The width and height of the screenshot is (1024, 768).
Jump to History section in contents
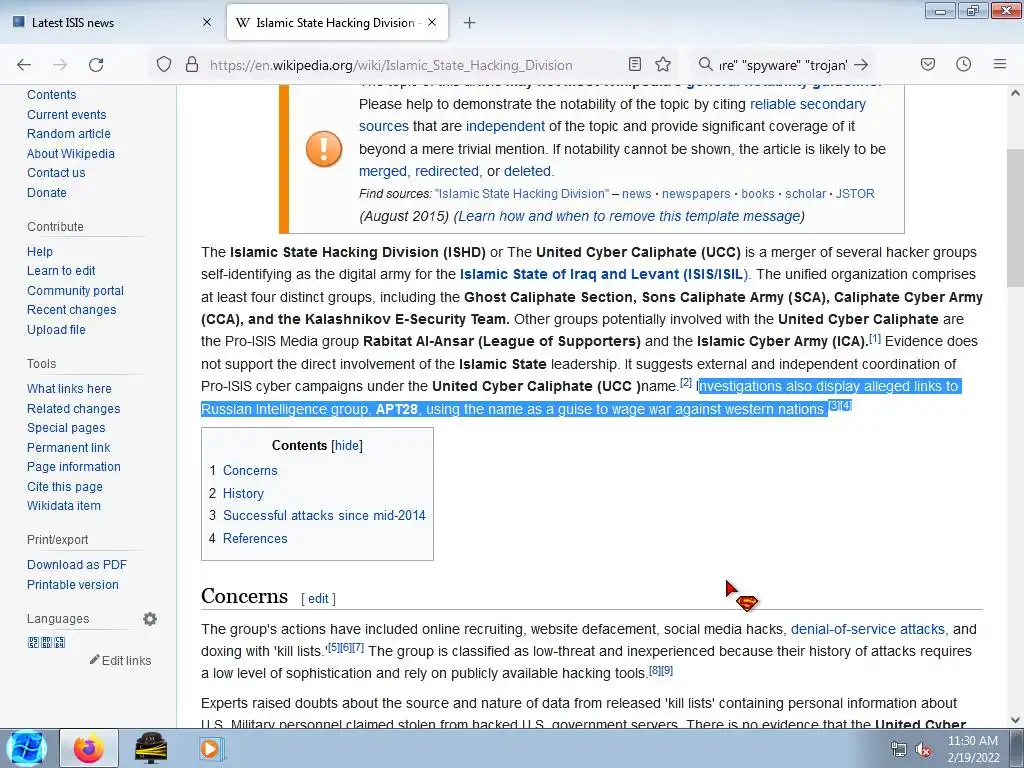tap(243, 493)
